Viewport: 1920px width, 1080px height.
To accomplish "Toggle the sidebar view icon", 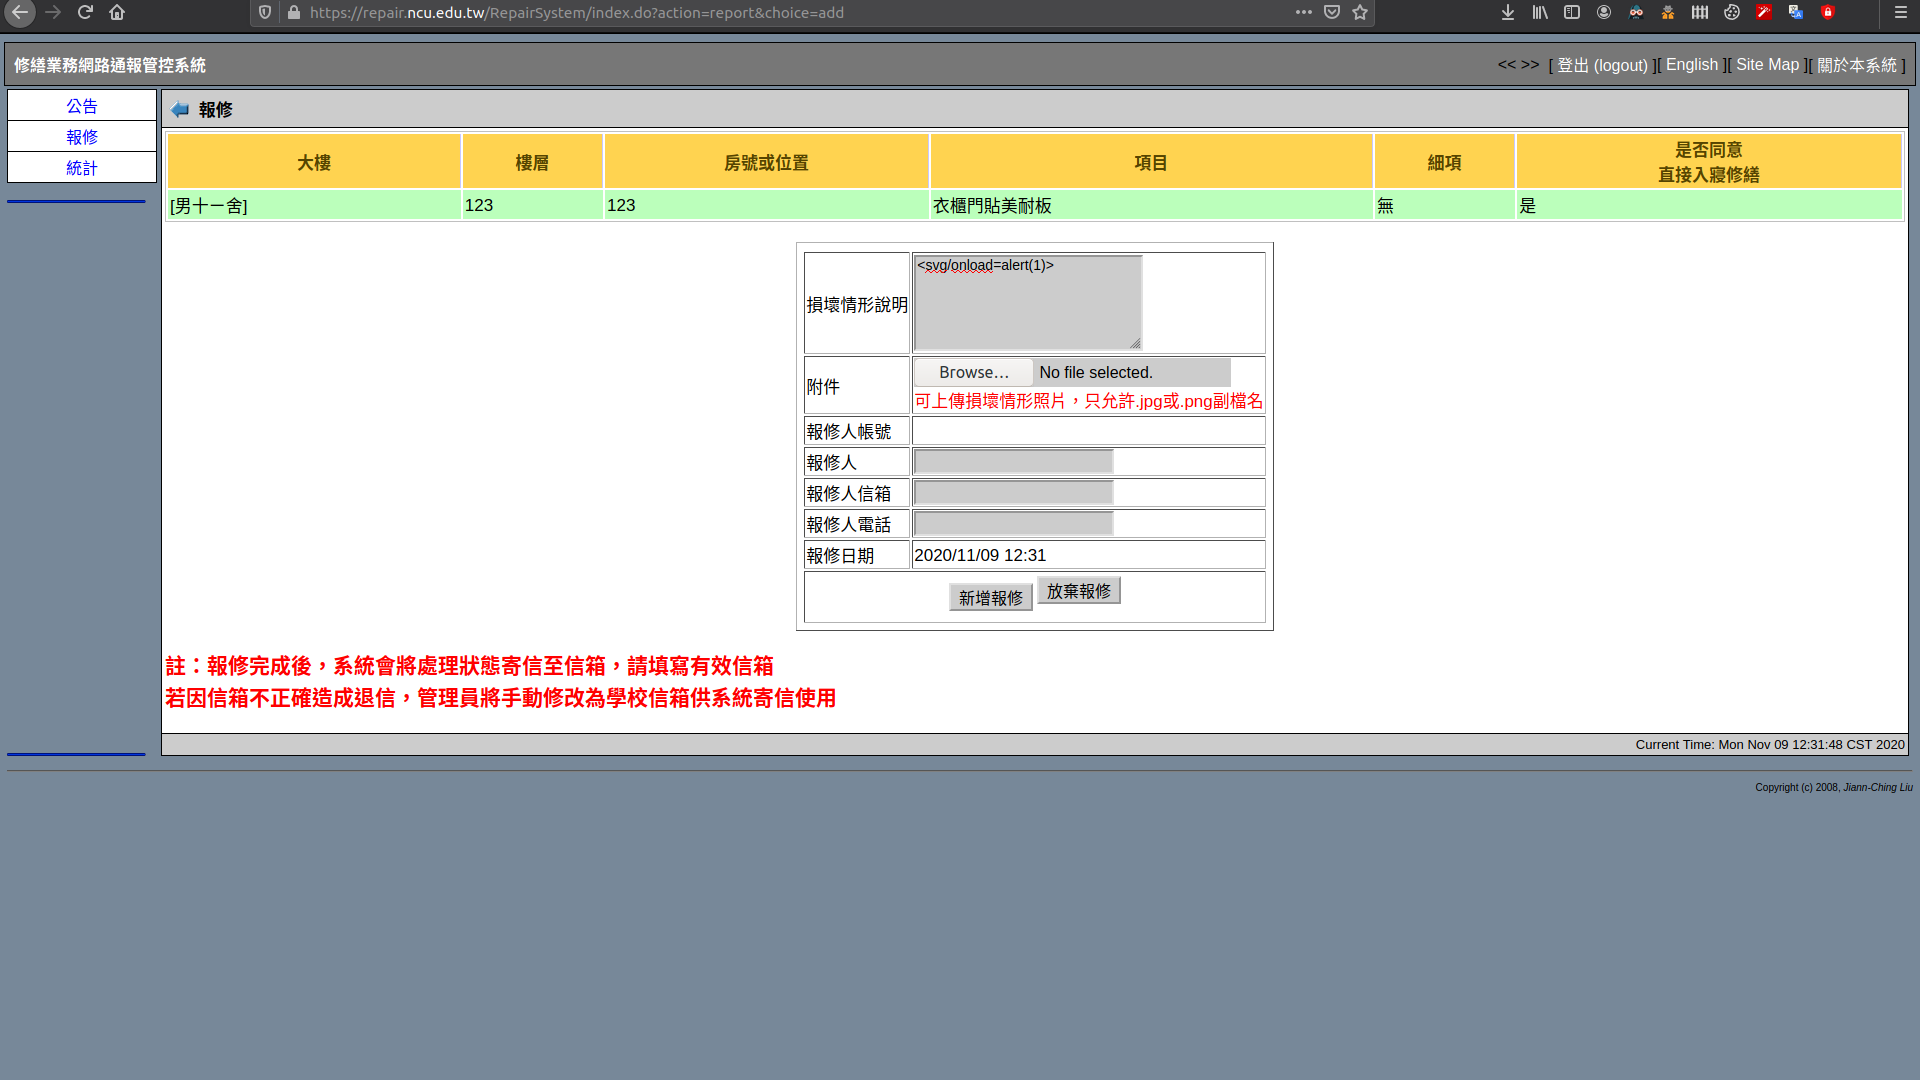I will [x=1572, y=12].
